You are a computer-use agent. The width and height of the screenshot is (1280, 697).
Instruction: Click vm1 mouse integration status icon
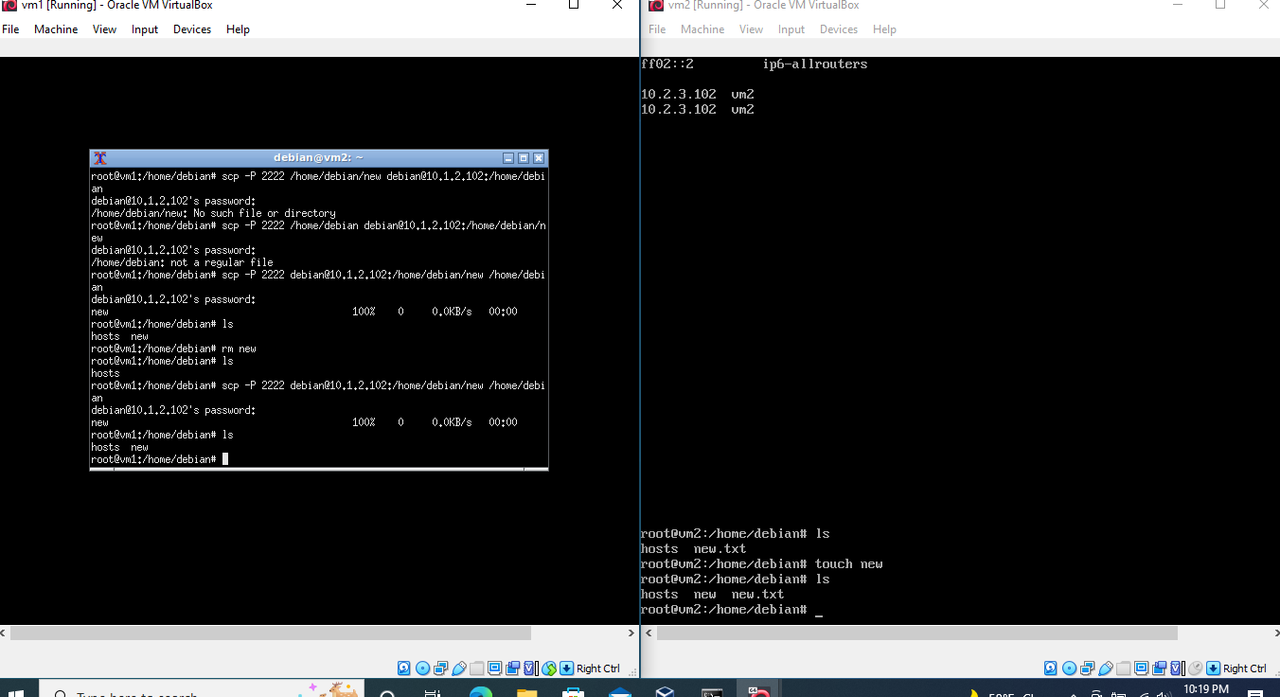(549, 668)
